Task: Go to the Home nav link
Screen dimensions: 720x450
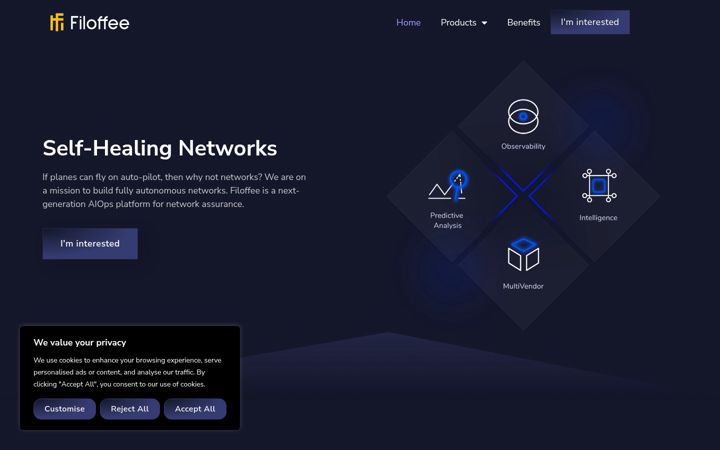Action: coord(408,22)
